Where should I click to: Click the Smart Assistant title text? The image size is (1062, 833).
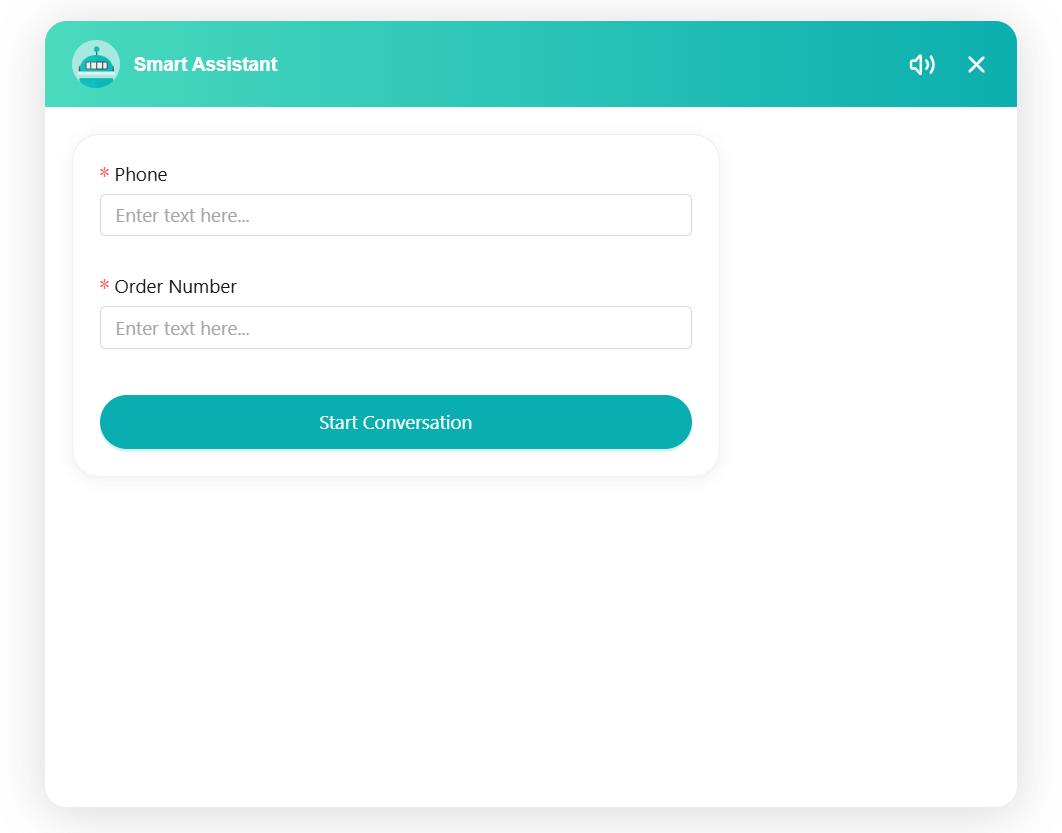(206, 65)
